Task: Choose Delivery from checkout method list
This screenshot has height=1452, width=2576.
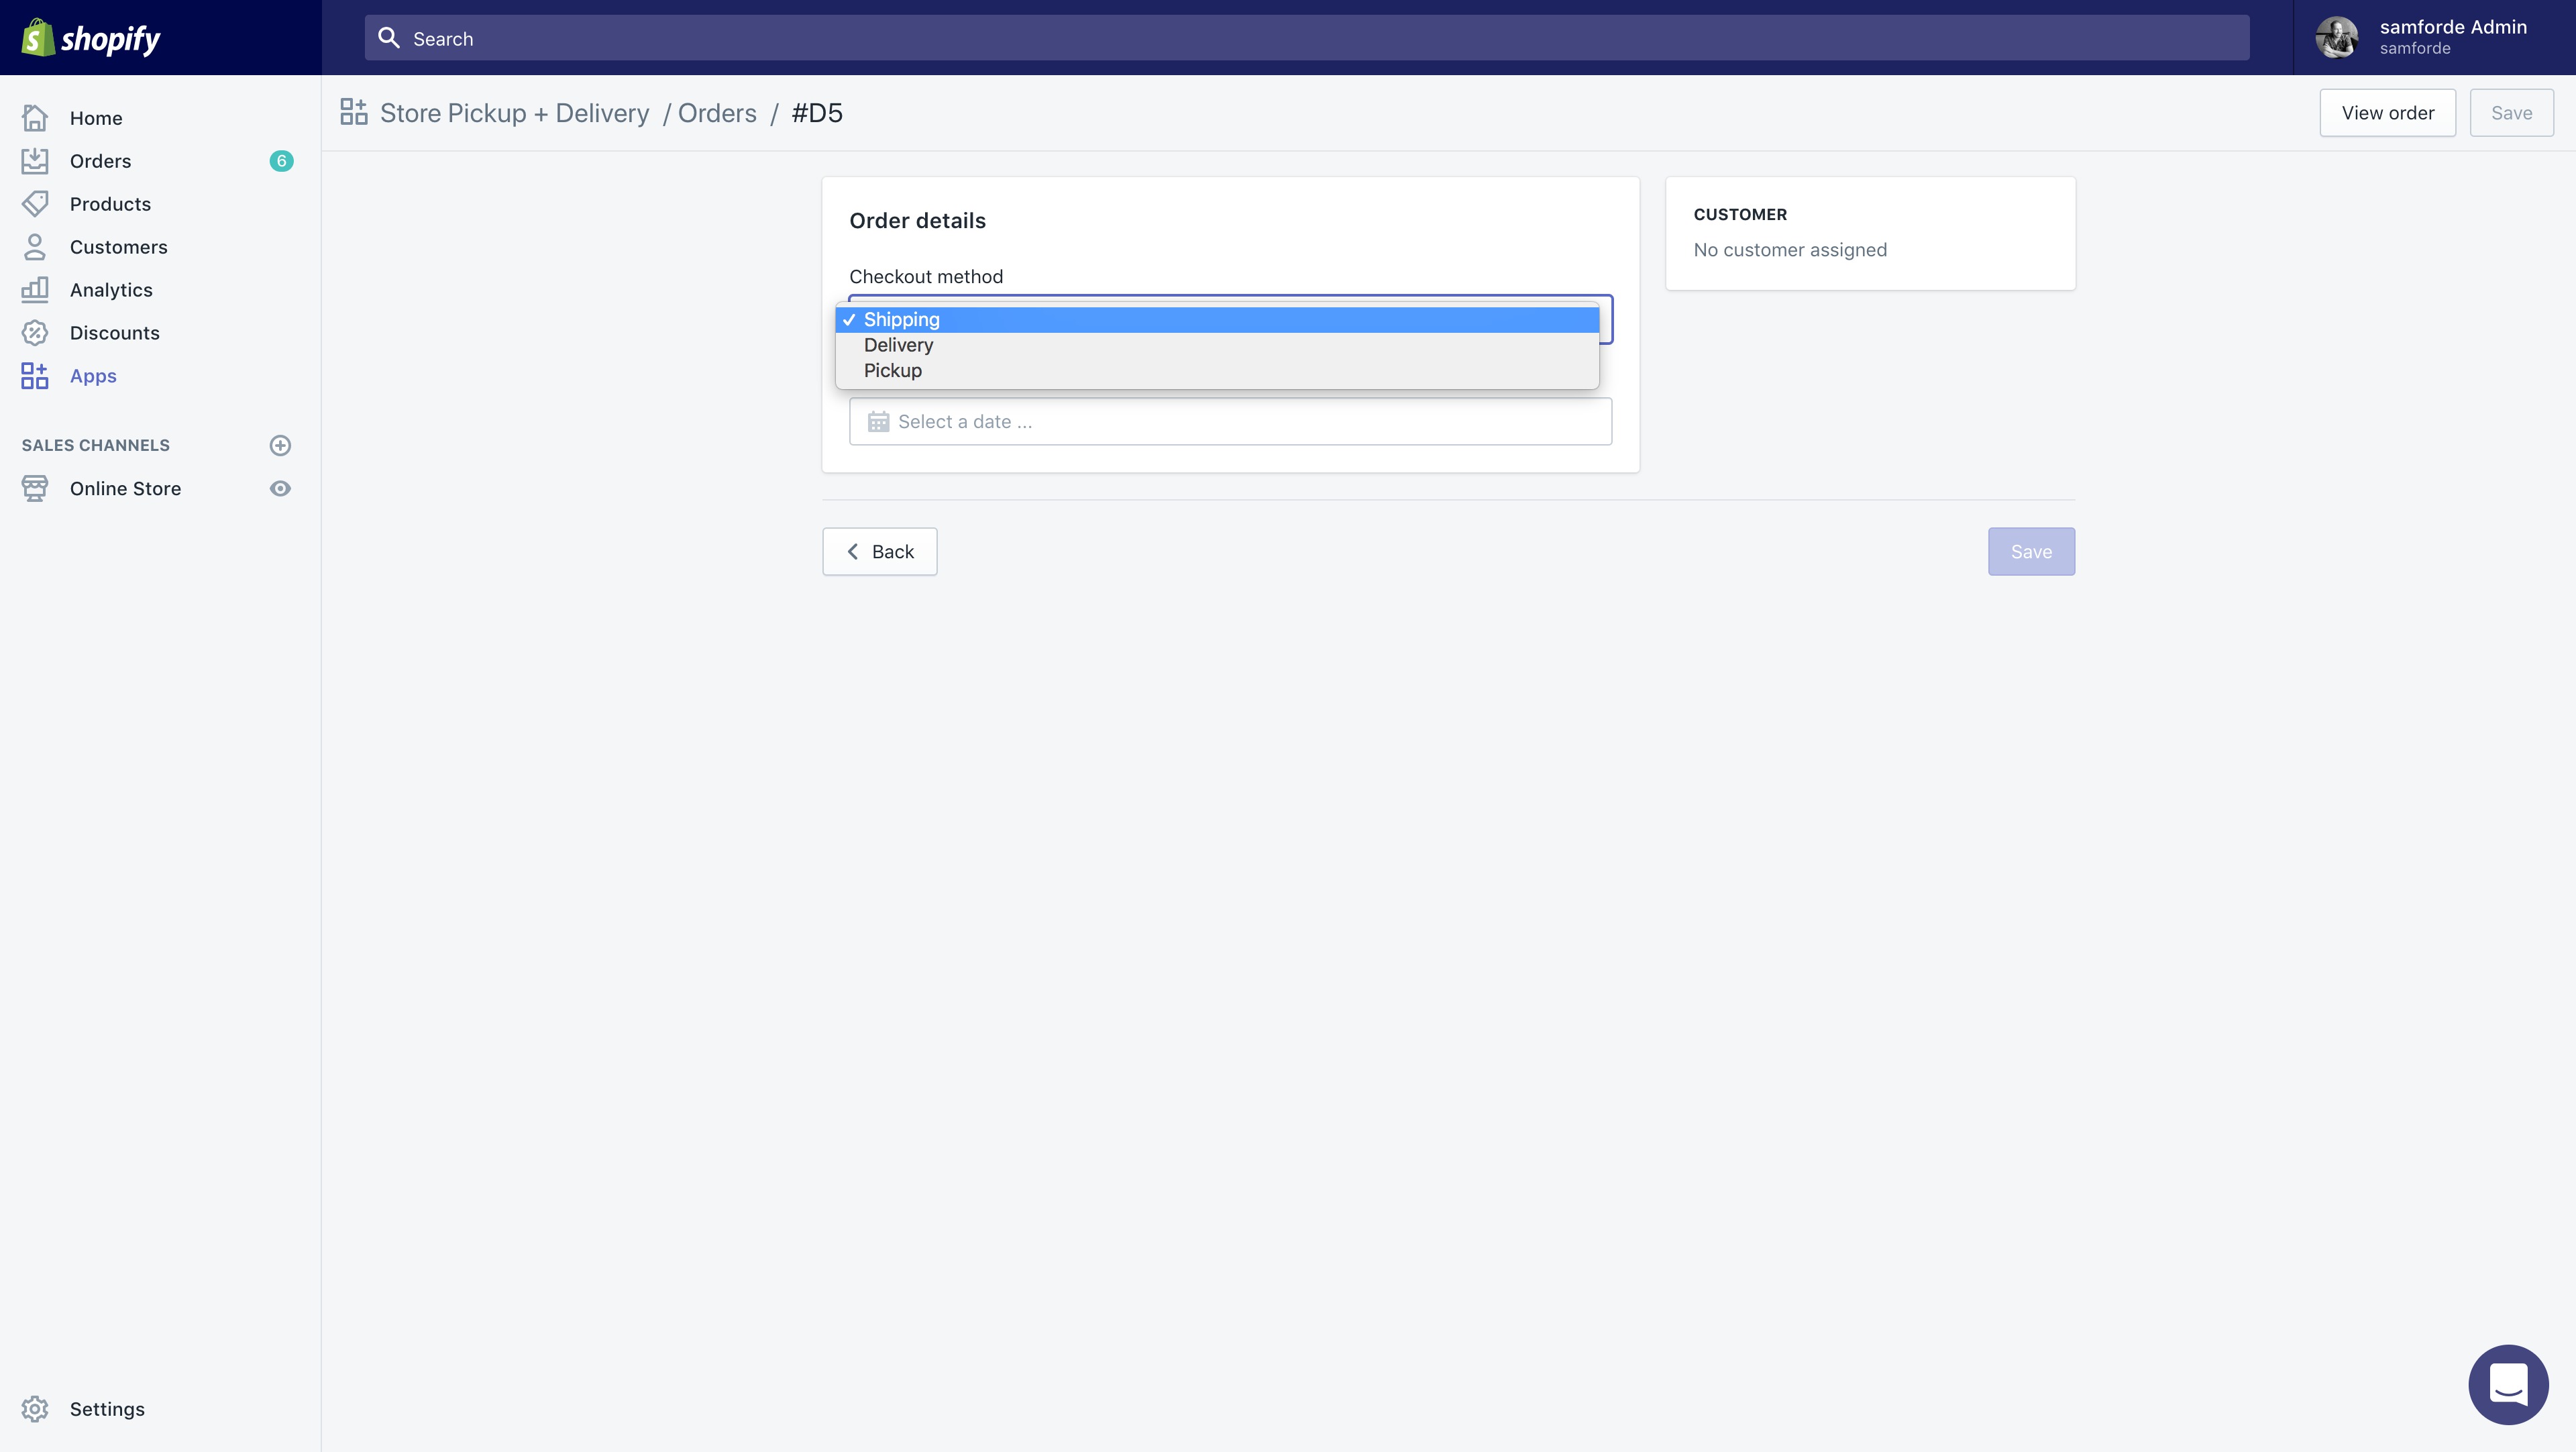Action: coord(898,345)
